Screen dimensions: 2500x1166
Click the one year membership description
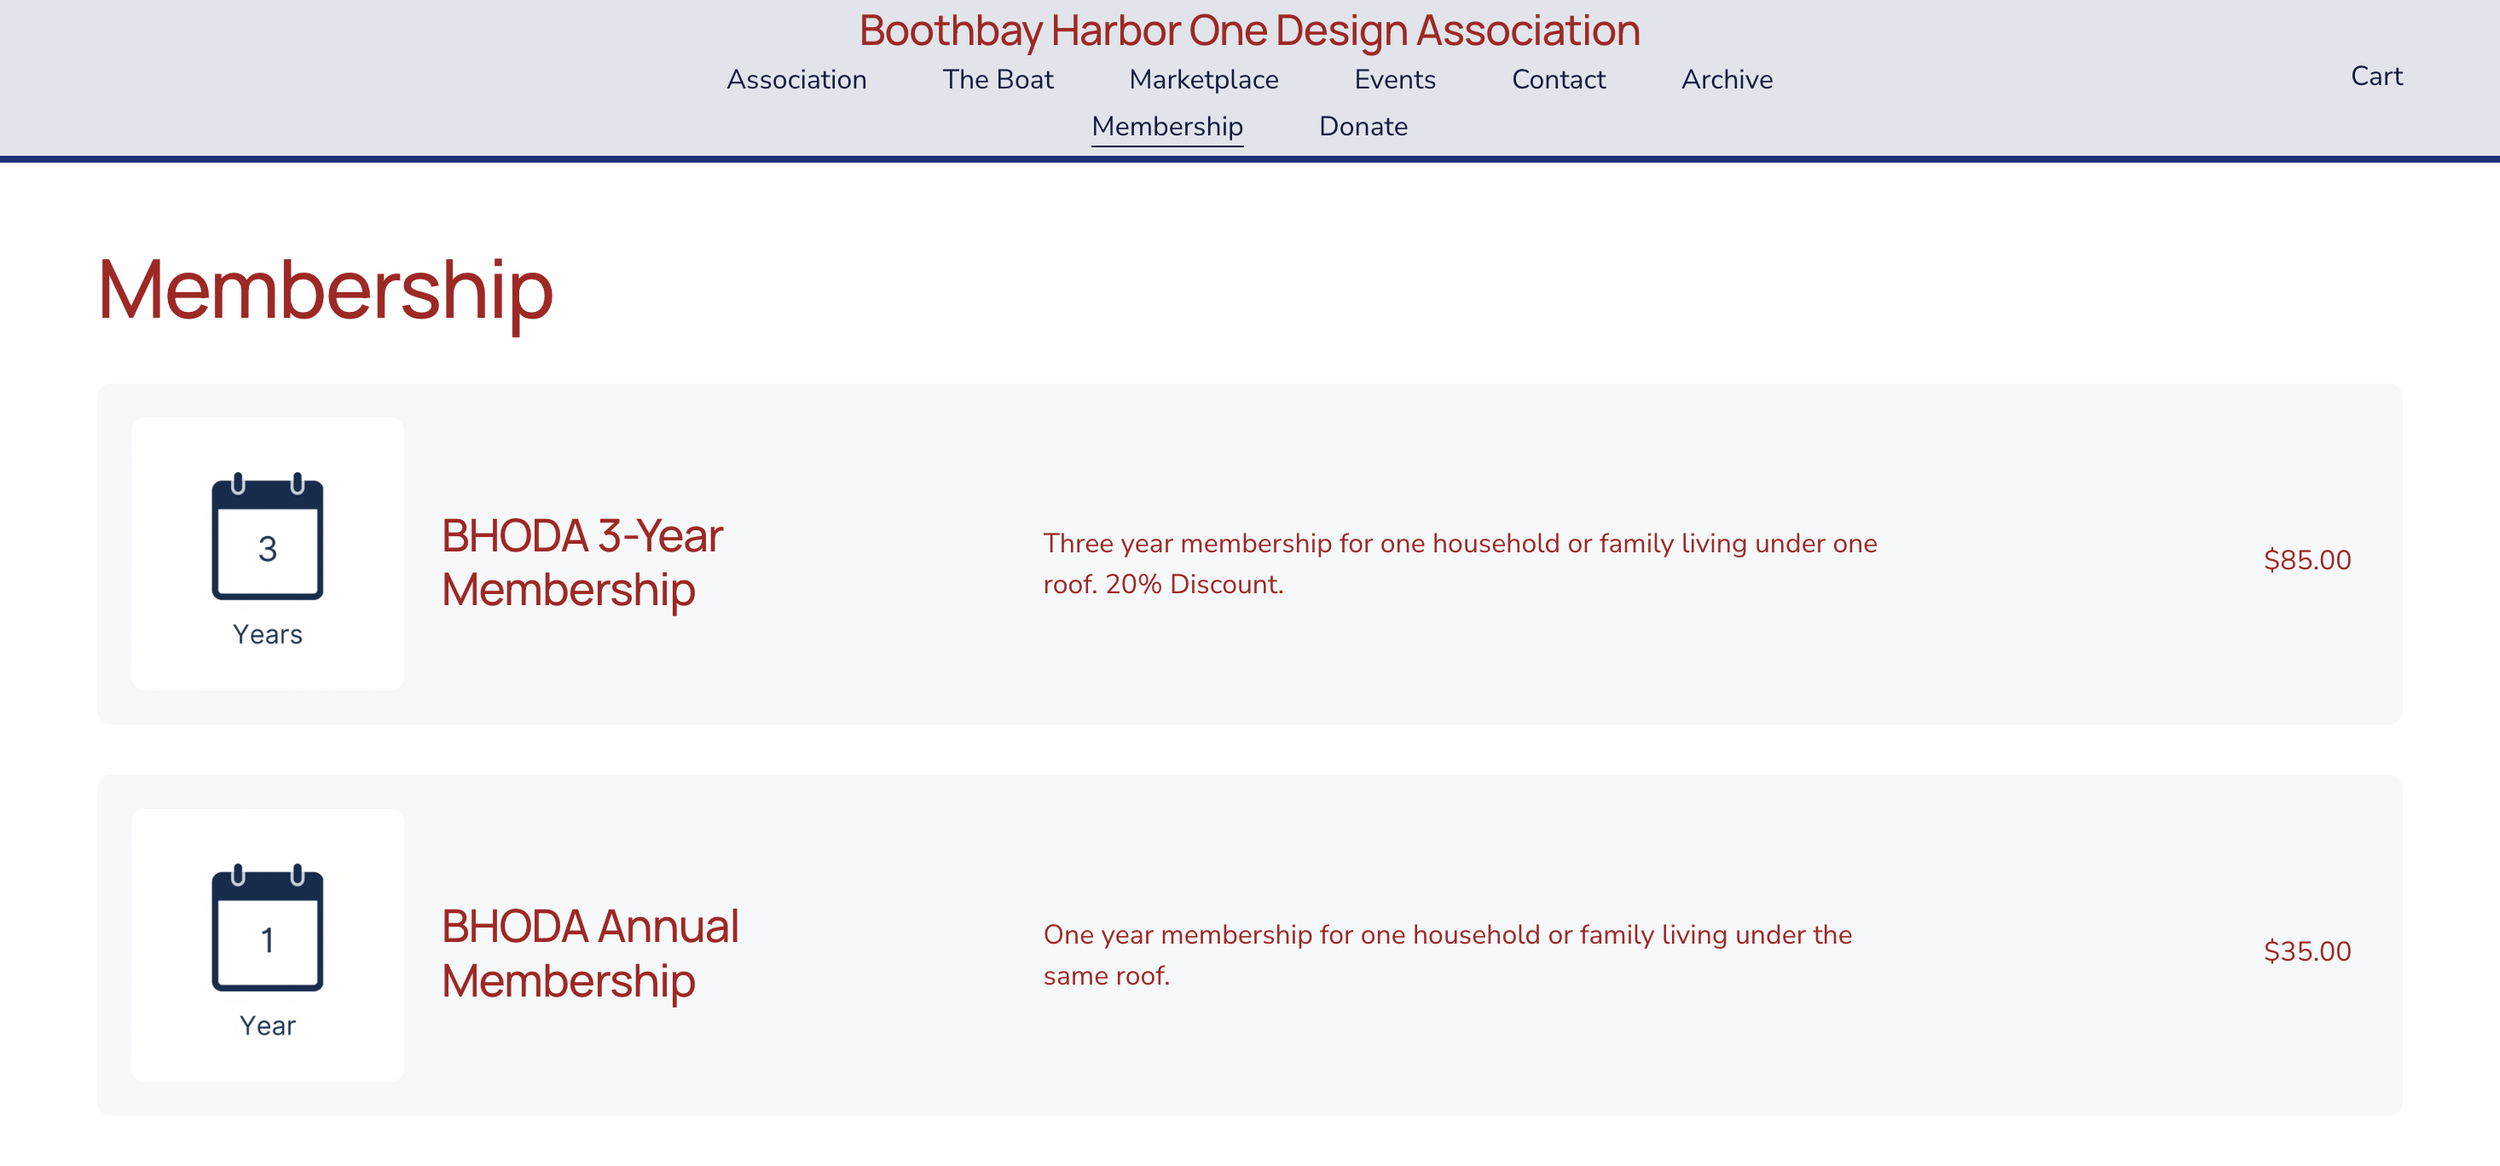click(x=1447, y=955)
